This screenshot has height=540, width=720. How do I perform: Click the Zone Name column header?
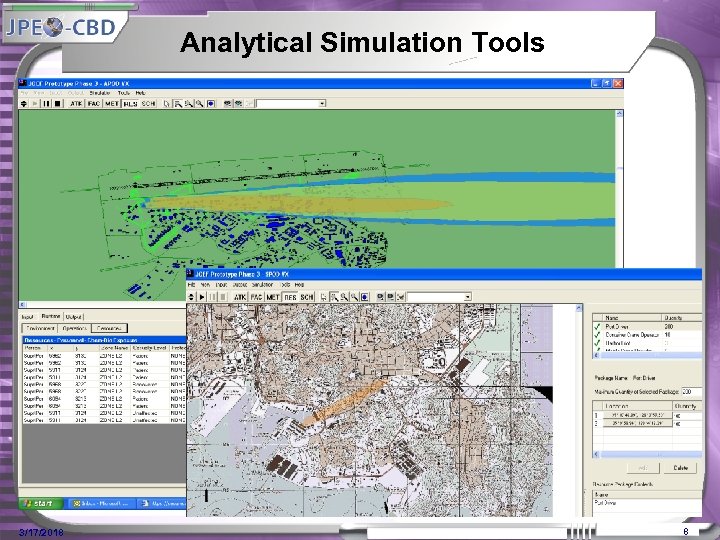pos(114,348)
